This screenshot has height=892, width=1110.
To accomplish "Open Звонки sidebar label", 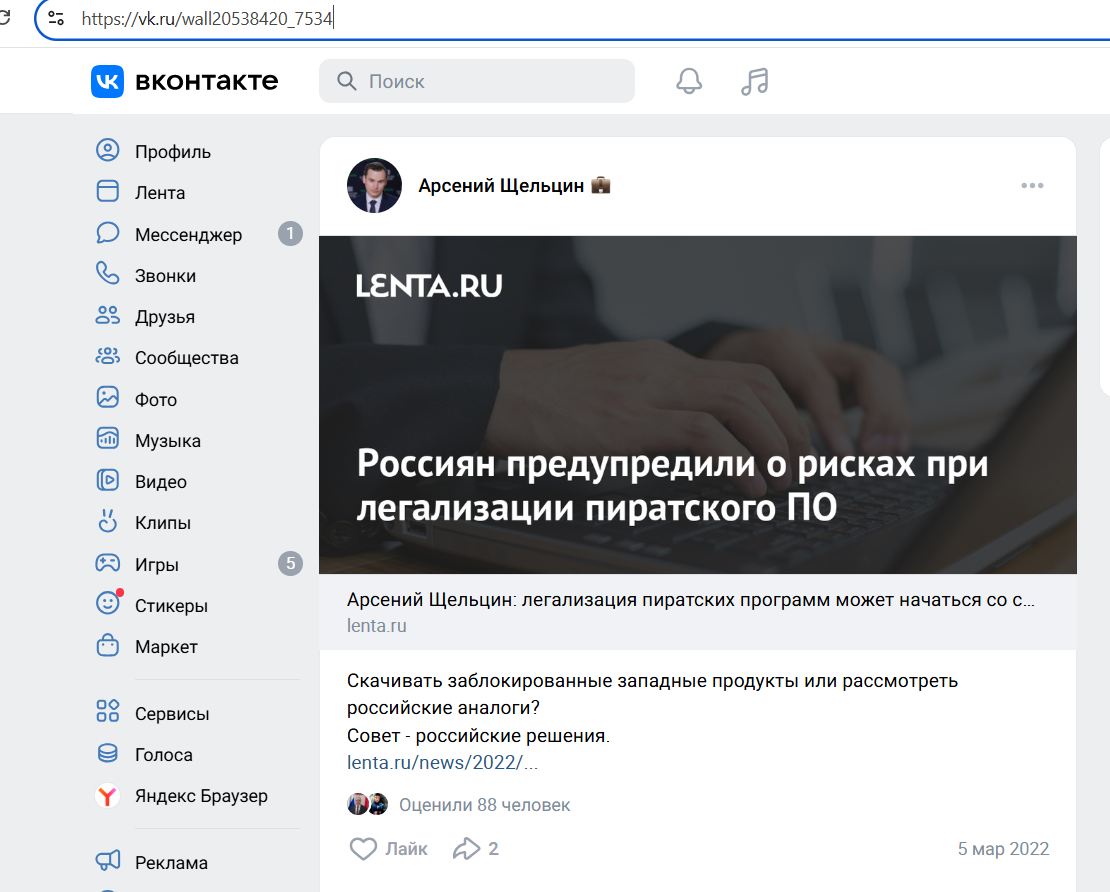I will (x=166, y=275).
